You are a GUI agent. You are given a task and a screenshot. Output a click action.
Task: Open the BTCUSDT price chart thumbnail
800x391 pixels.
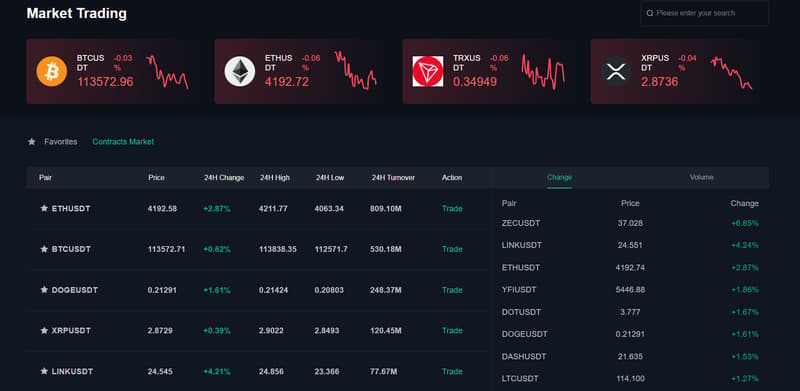[x=167, y=71]
